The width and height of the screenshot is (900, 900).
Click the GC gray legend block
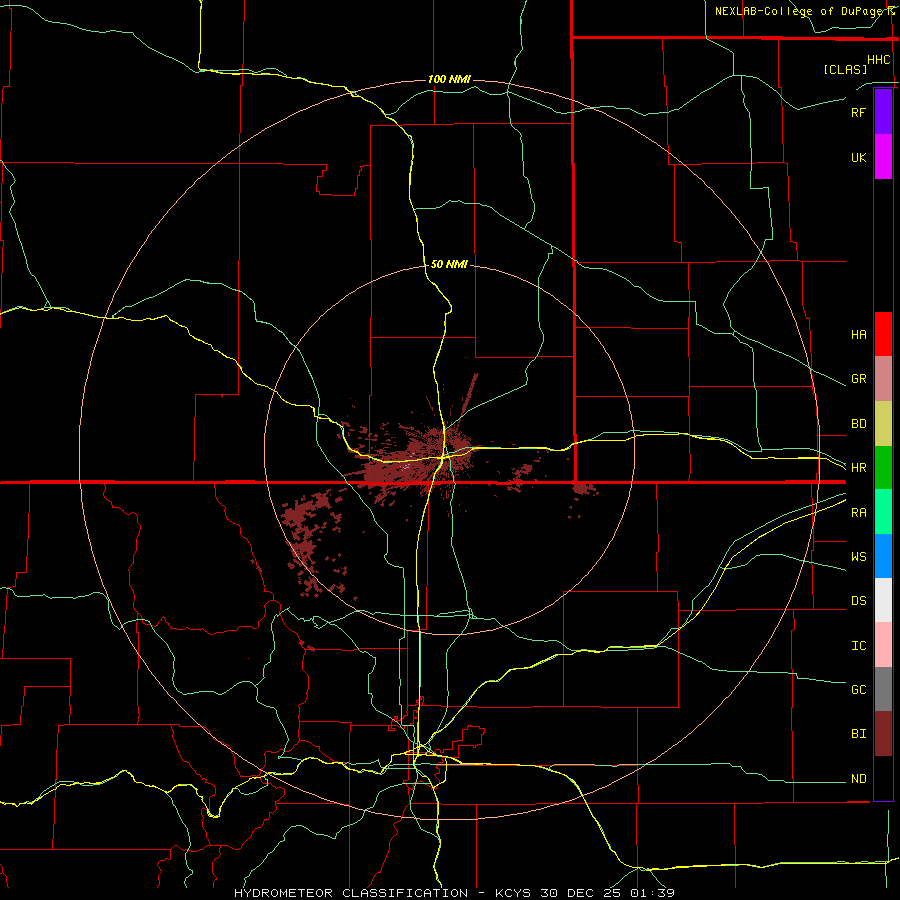pos(883,689)
